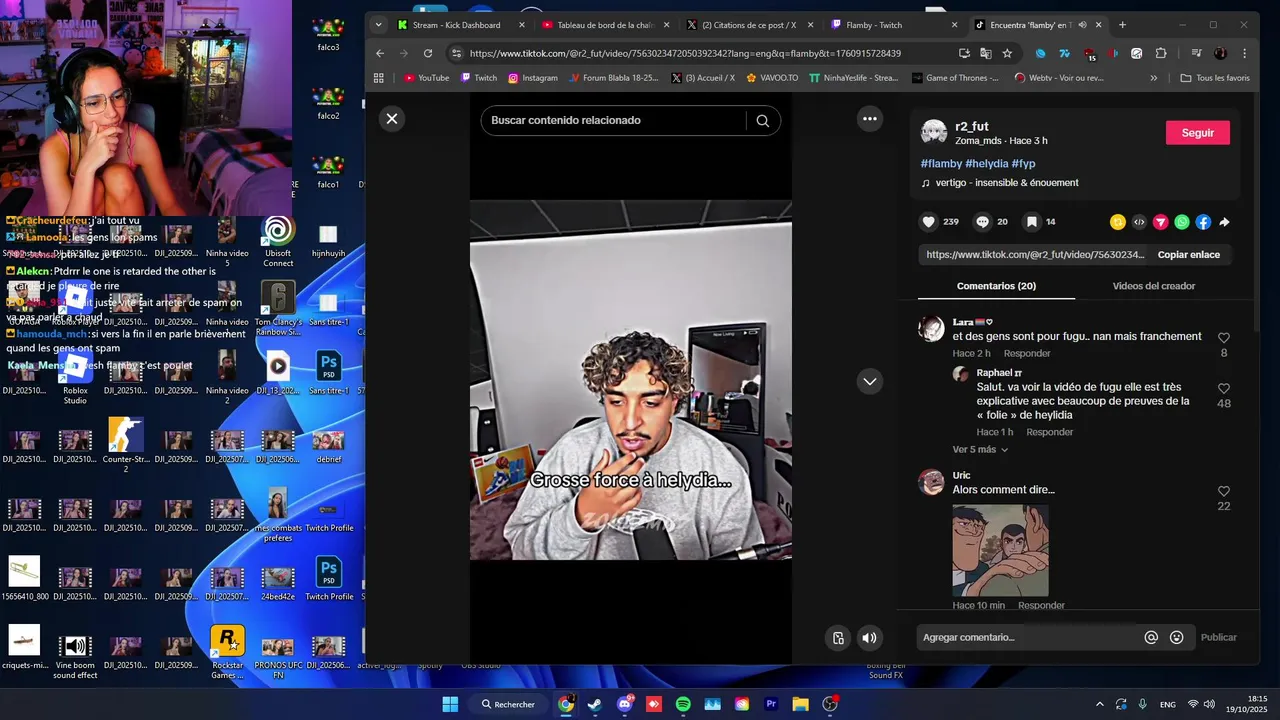Select Ubisoft Connect desktop icon
The width and height of the screenshot is (1280, 720).
(278, 241)
